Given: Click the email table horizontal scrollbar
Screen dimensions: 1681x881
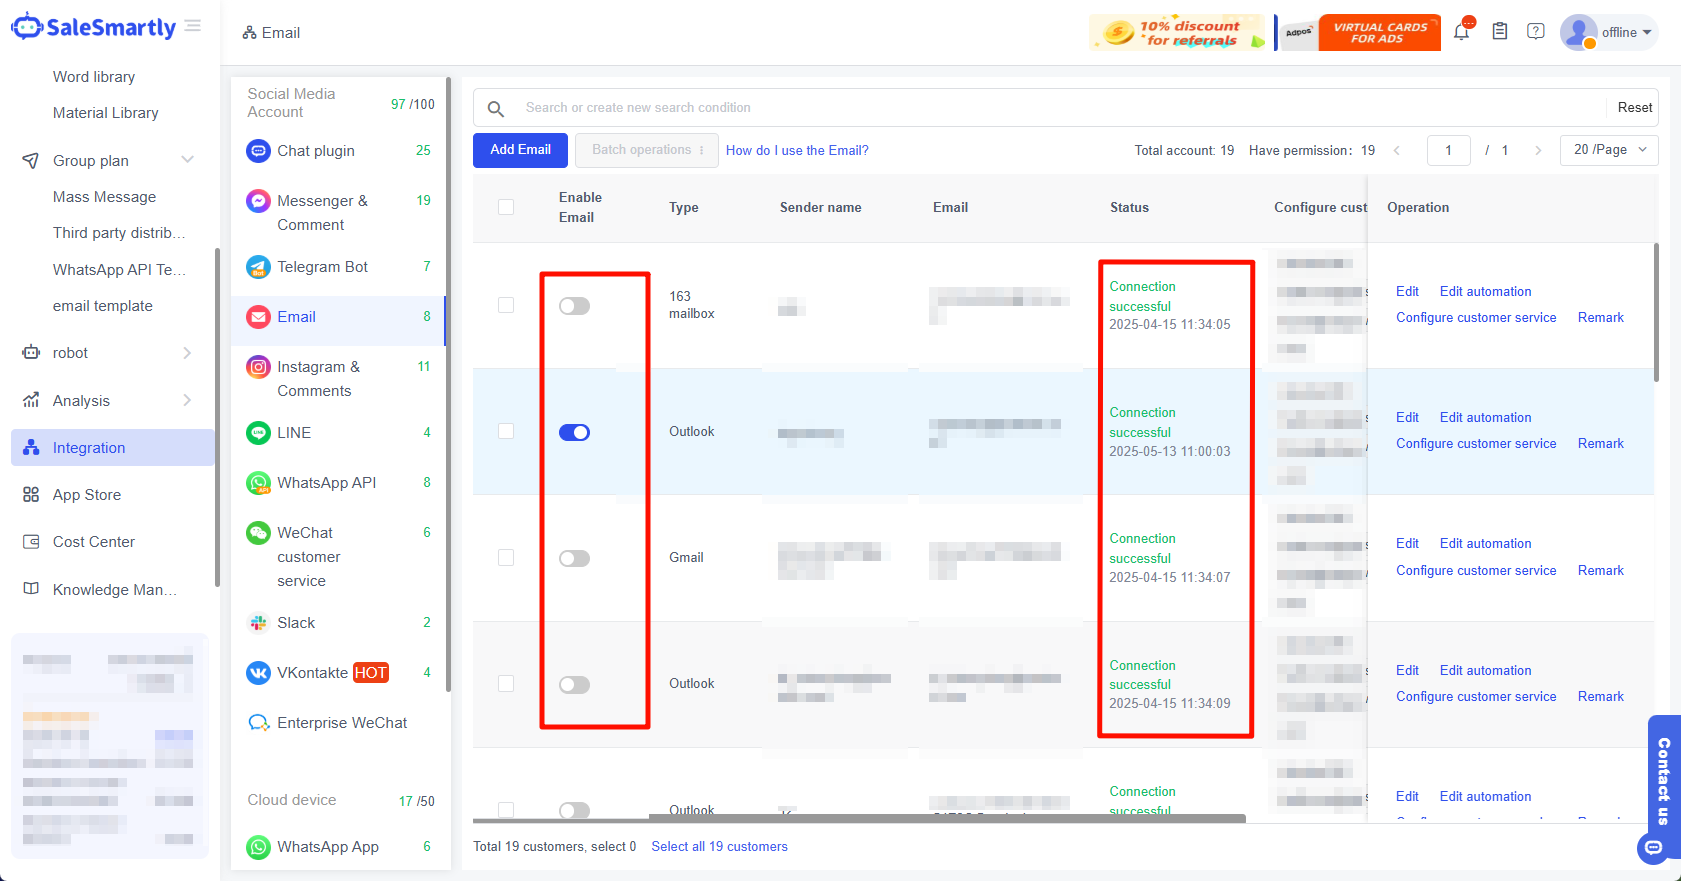Looking at the screenshot, I should [x=947, y=819].
